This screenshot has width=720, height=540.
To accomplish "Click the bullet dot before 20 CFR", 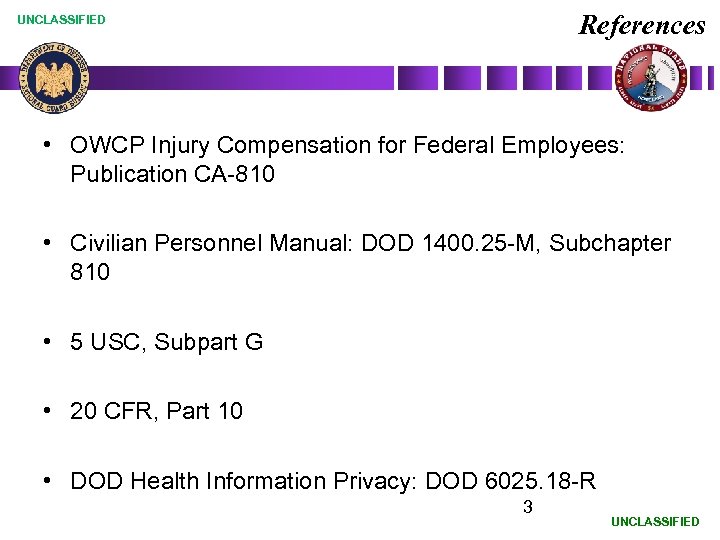I will (48, 411).
